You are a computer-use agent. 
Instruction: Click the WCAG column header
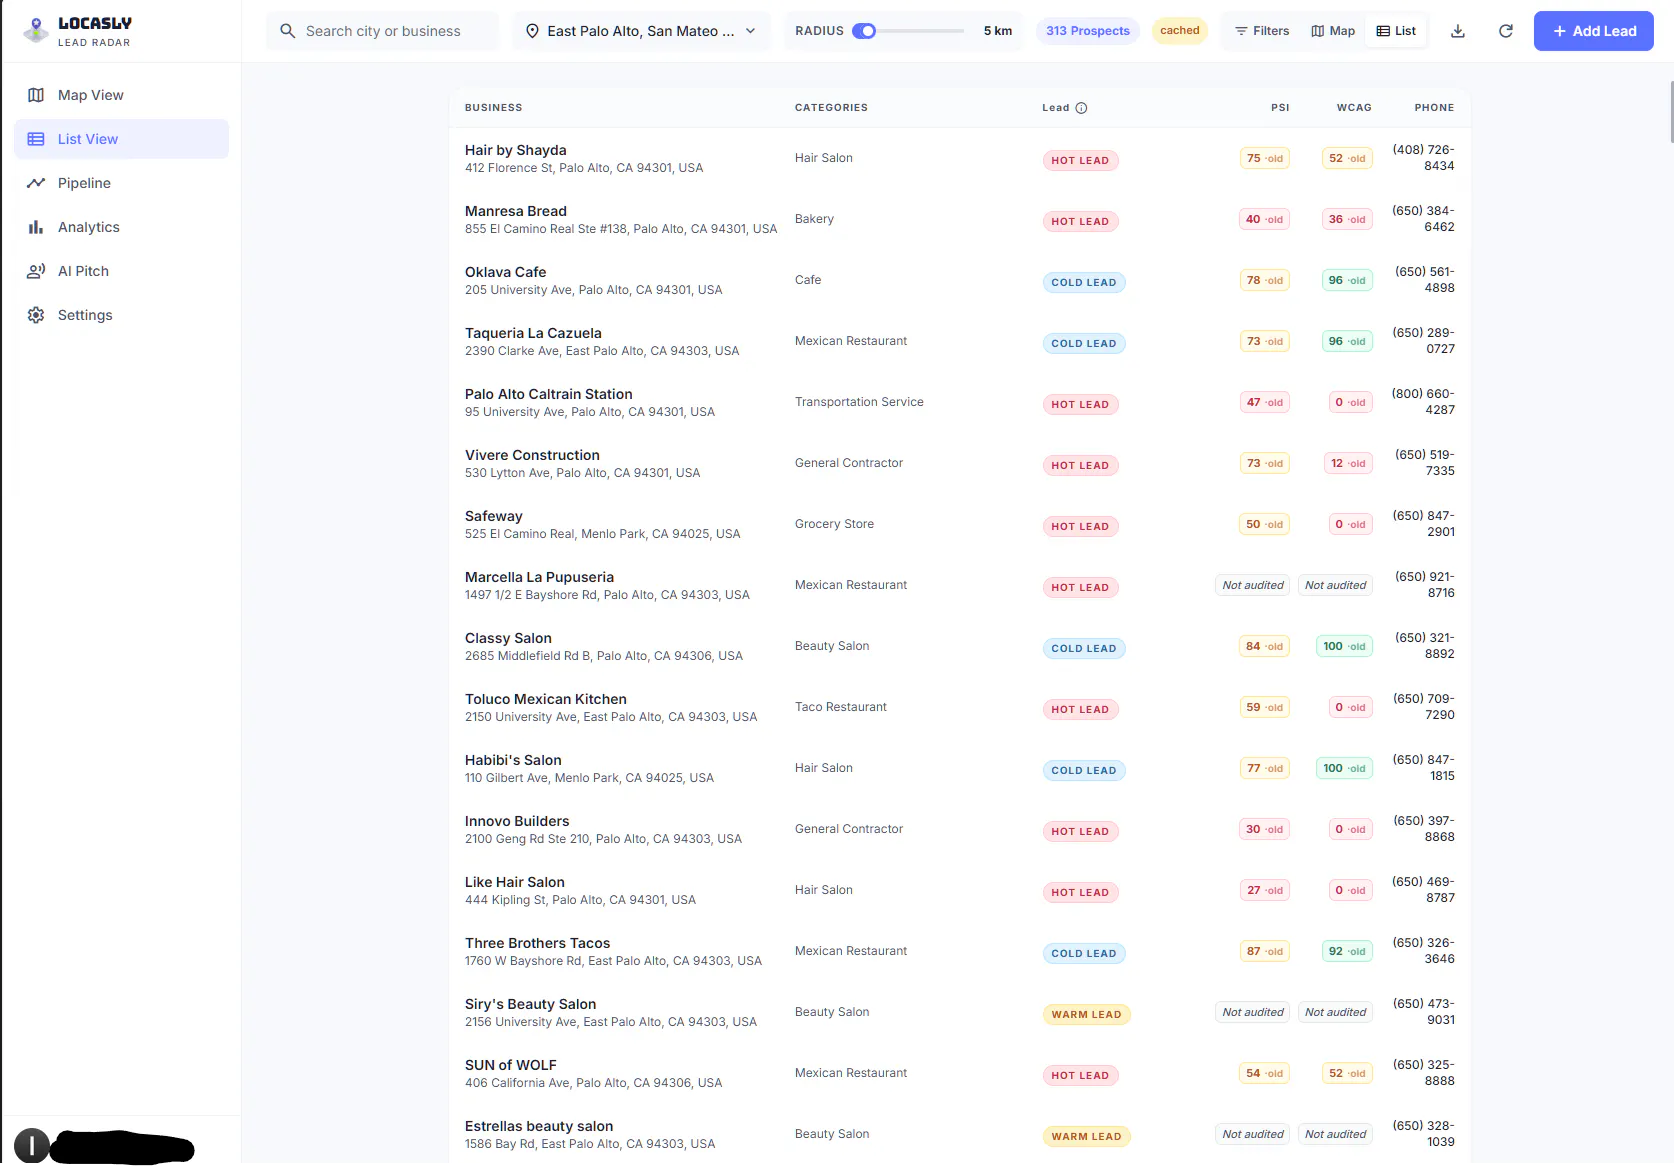tap(1354, 108)
